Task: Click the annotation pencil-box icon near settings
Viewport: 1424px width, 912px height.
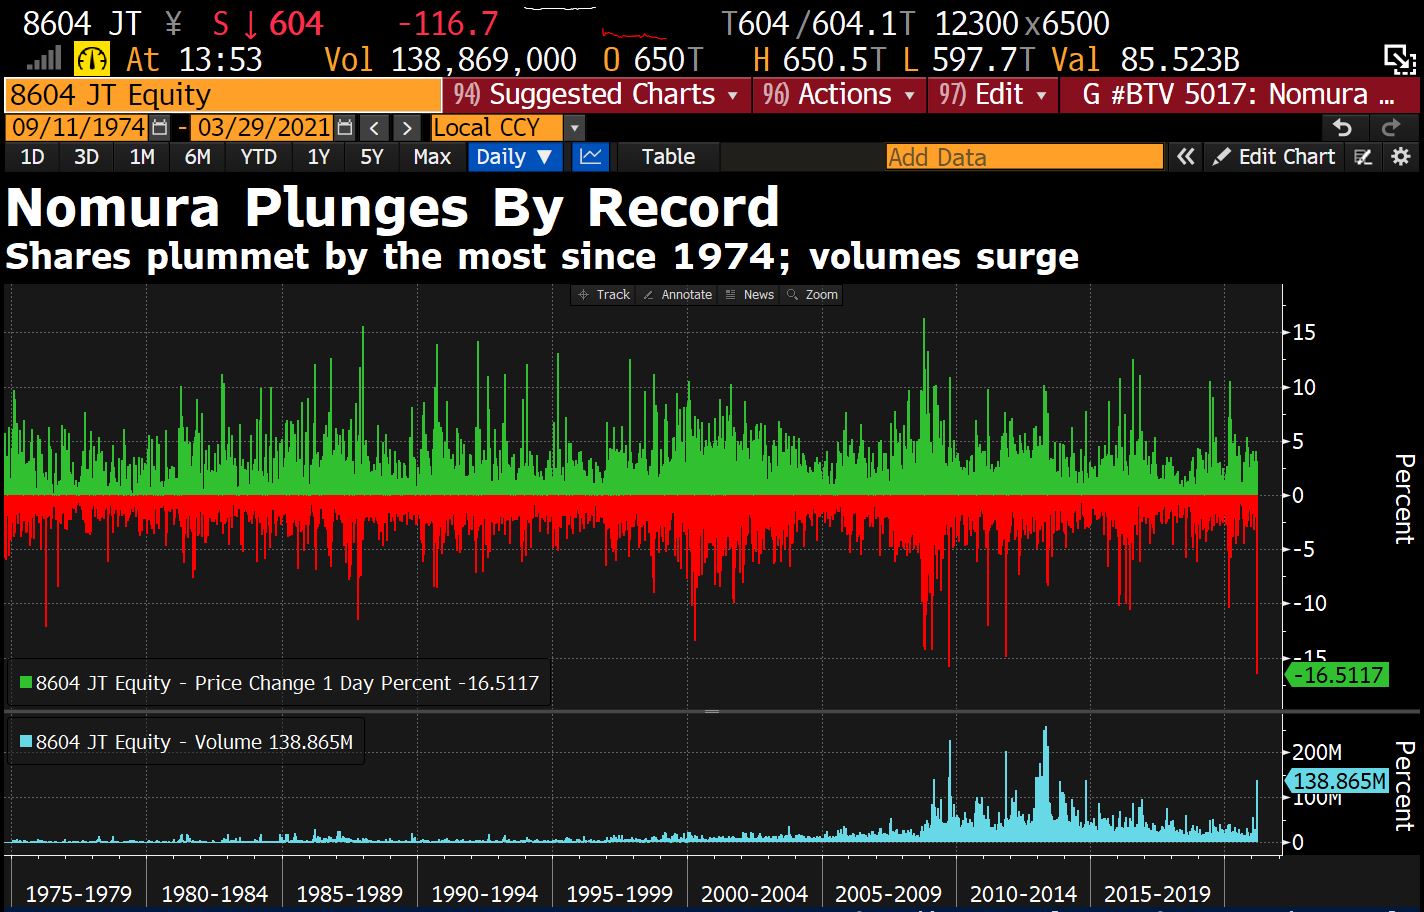Action: 1363,157
